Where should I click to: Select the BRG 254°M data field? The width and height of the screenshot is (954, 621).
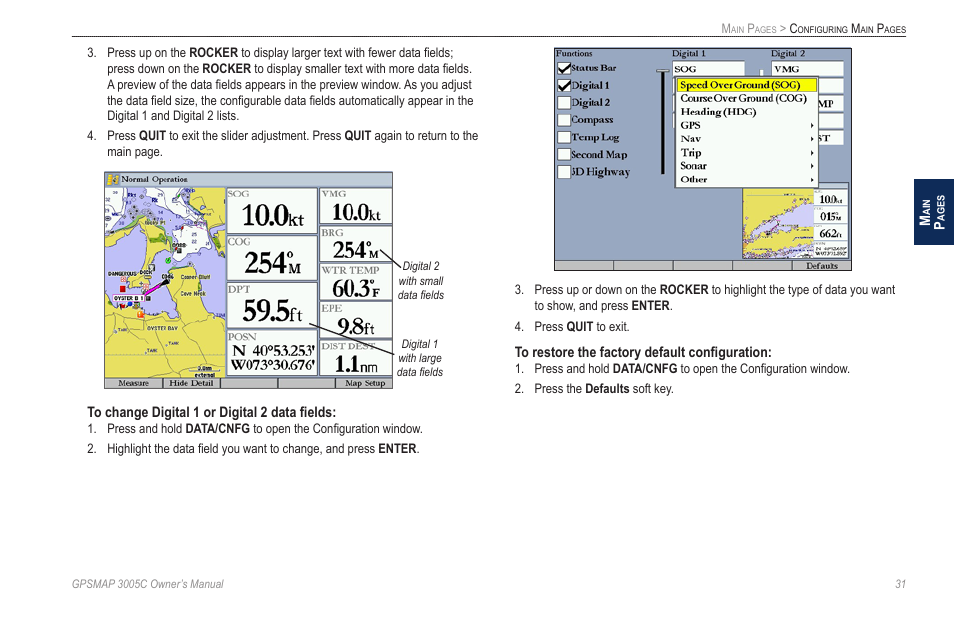point(356,245)
